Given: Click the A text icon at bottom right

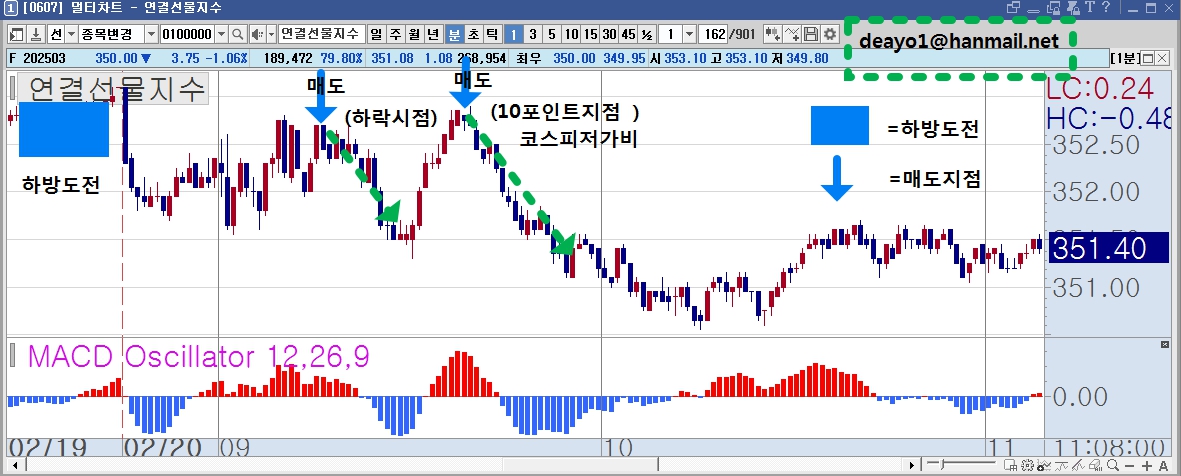Looking at the screenshot, I should (1164, 465).
